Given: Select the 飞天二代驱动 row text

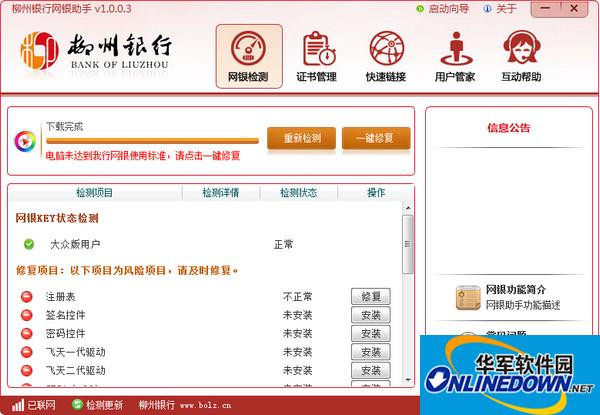Looking at the screenshot, I should 75,370.
